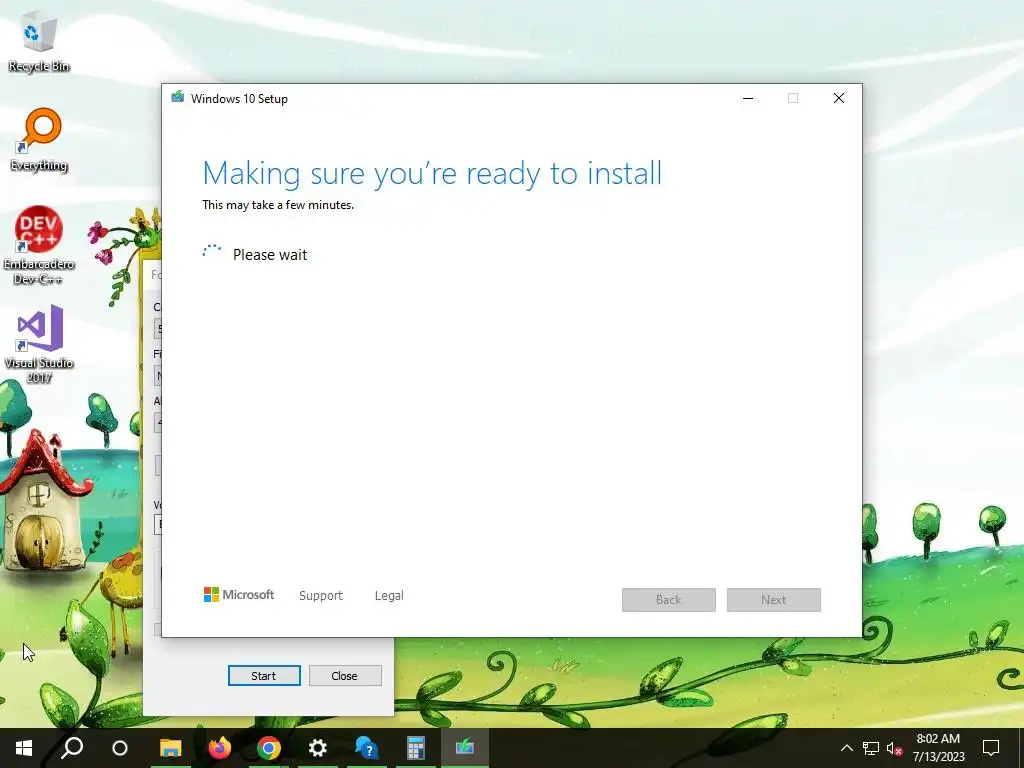Open Get Help app on taskbar
Screen dimensions: 1024x768
pyautogui.click(x=367, y=748)
